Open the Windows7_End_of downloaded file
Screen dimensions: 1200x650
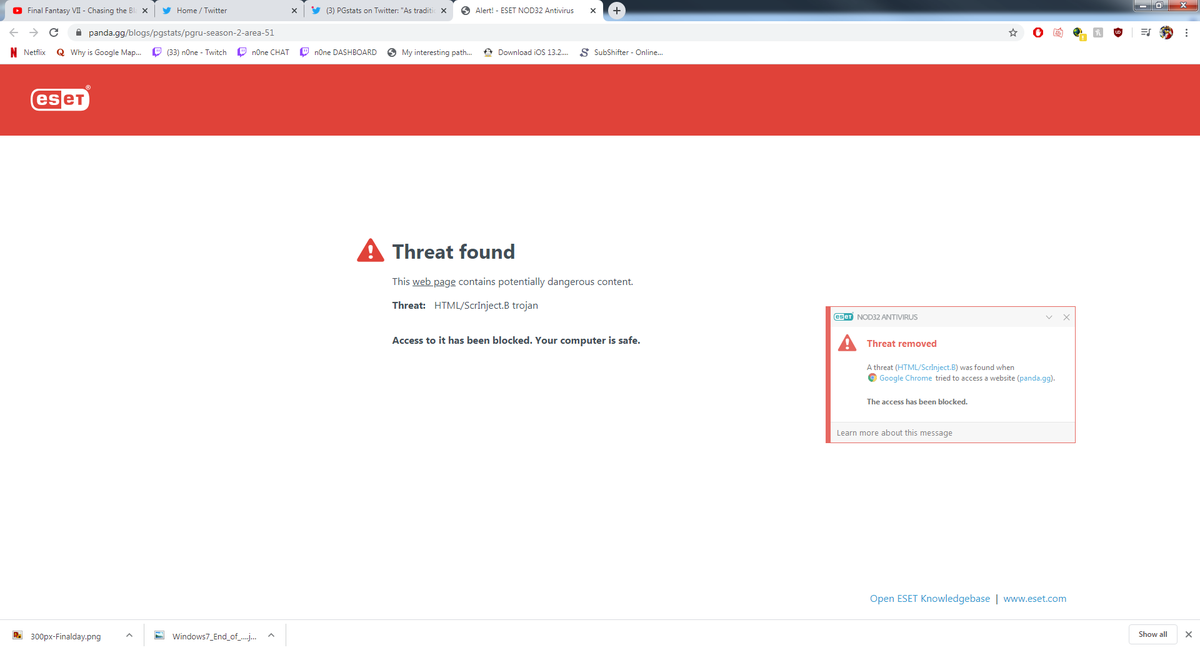coord(206,635)
